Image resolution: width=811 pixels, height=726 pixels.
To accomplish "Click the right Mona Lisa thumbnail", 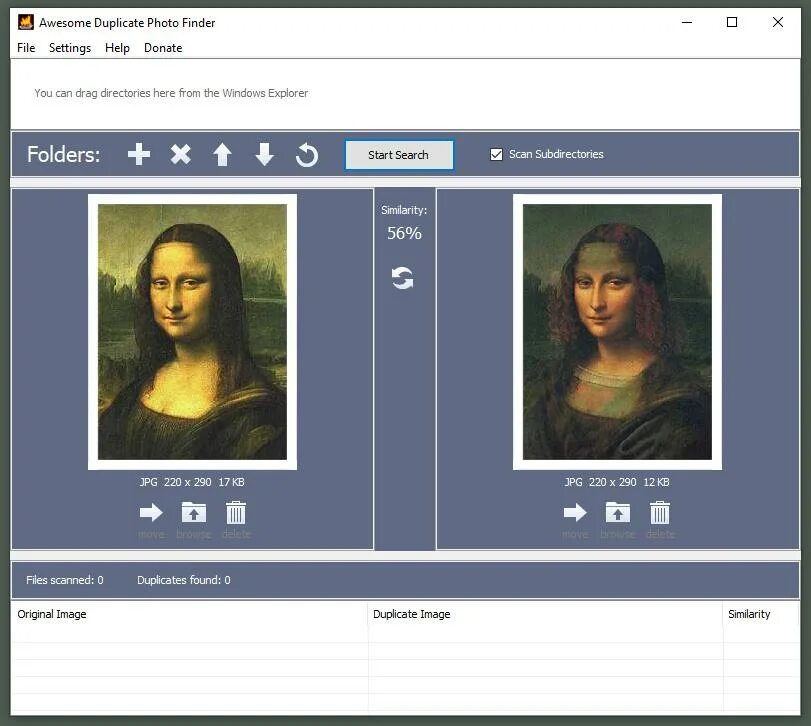I will click(x=617, y=332).
